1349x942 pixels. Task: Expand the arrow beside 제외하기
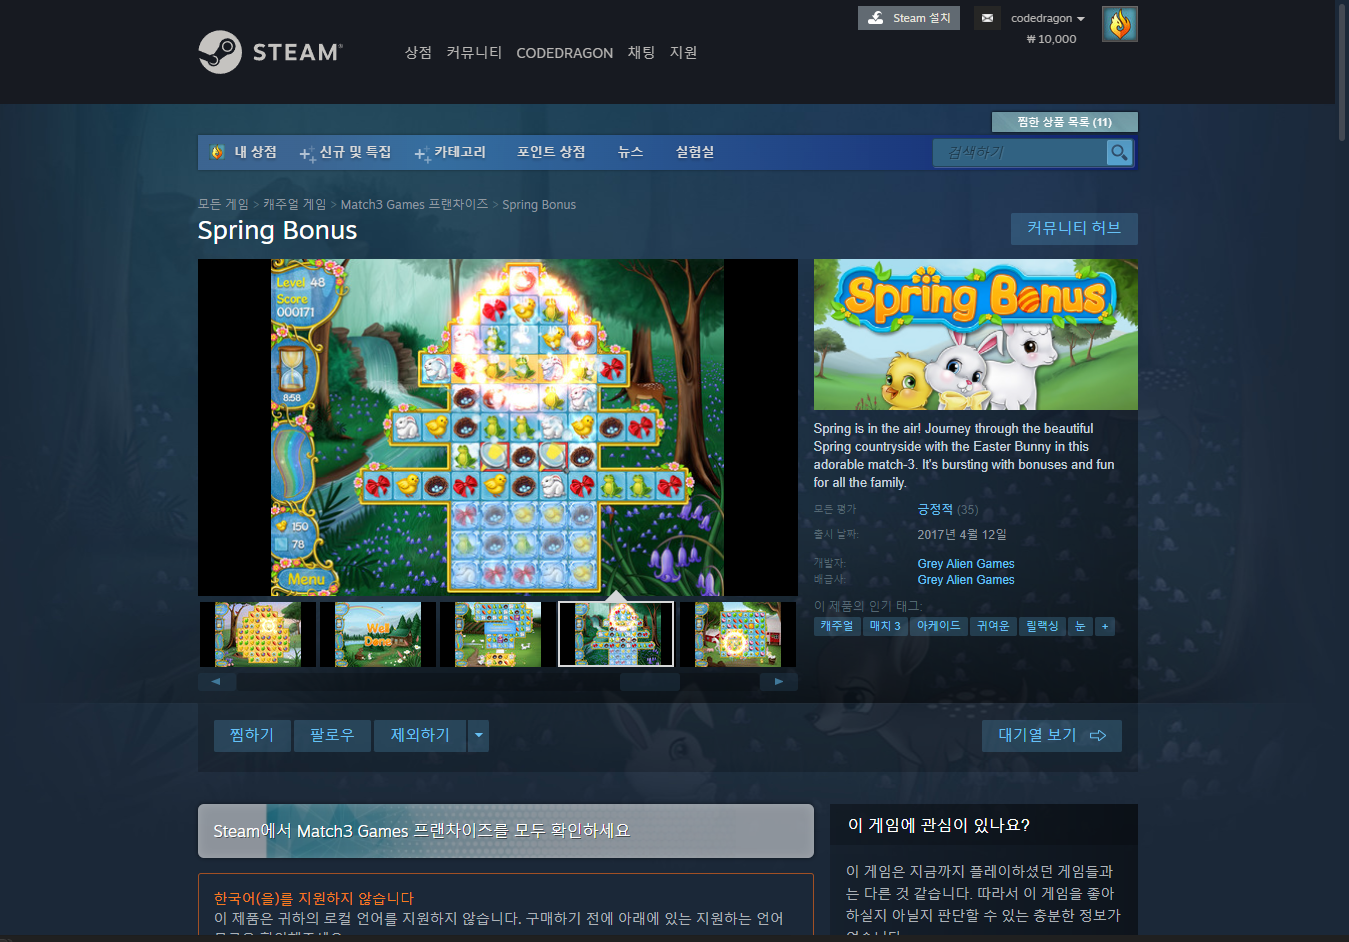pyautogui.click(x=479, y=736)
